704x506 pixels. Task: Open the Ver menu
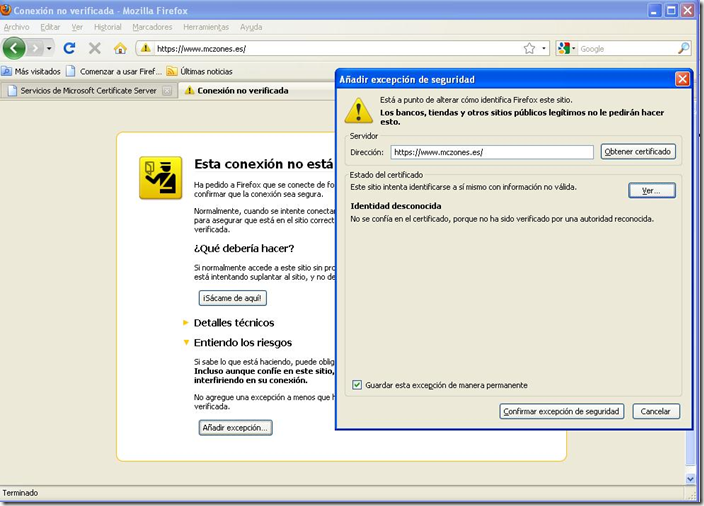(x=77, y=27)
